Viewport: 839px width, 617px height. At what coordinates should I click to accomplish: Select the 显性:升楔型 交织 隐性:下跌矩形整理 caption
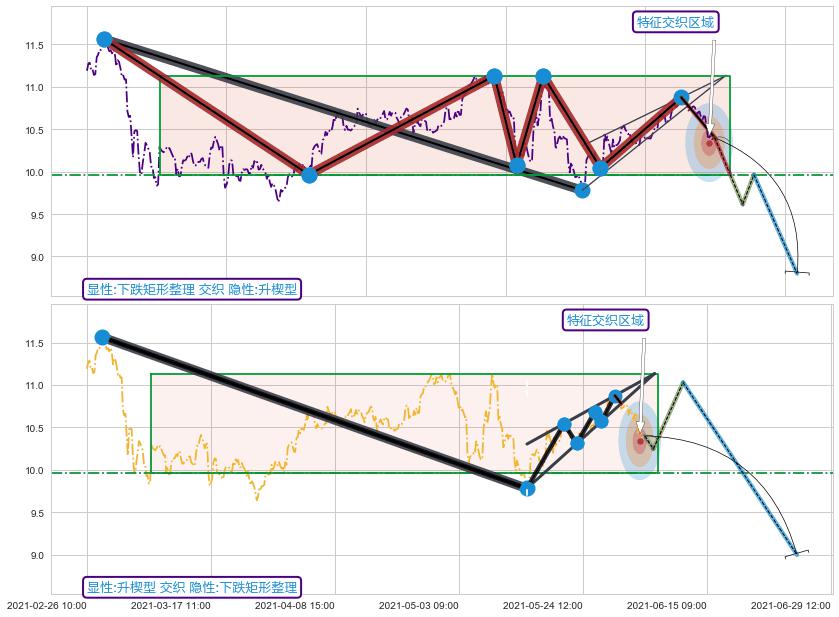coord(192,587)
